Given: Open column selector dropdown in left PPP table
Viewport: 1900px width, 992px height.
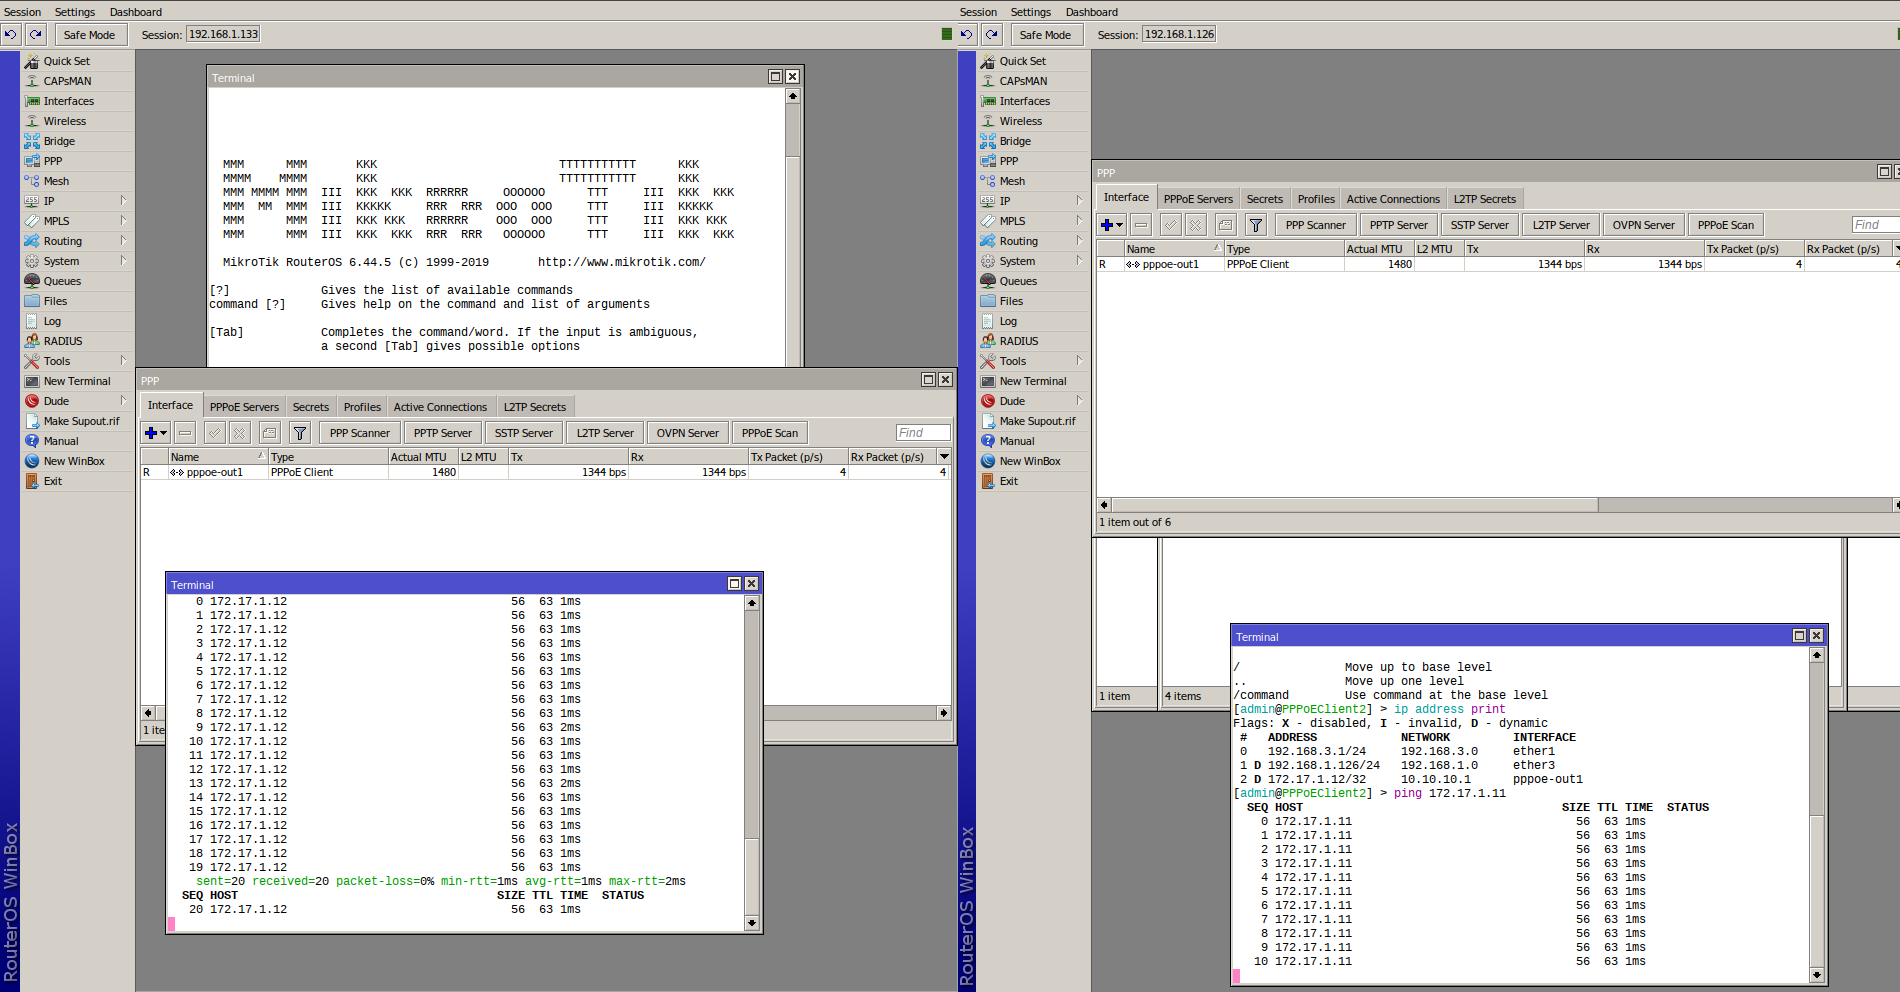Looking at the screenshot, I should point(944,457).
